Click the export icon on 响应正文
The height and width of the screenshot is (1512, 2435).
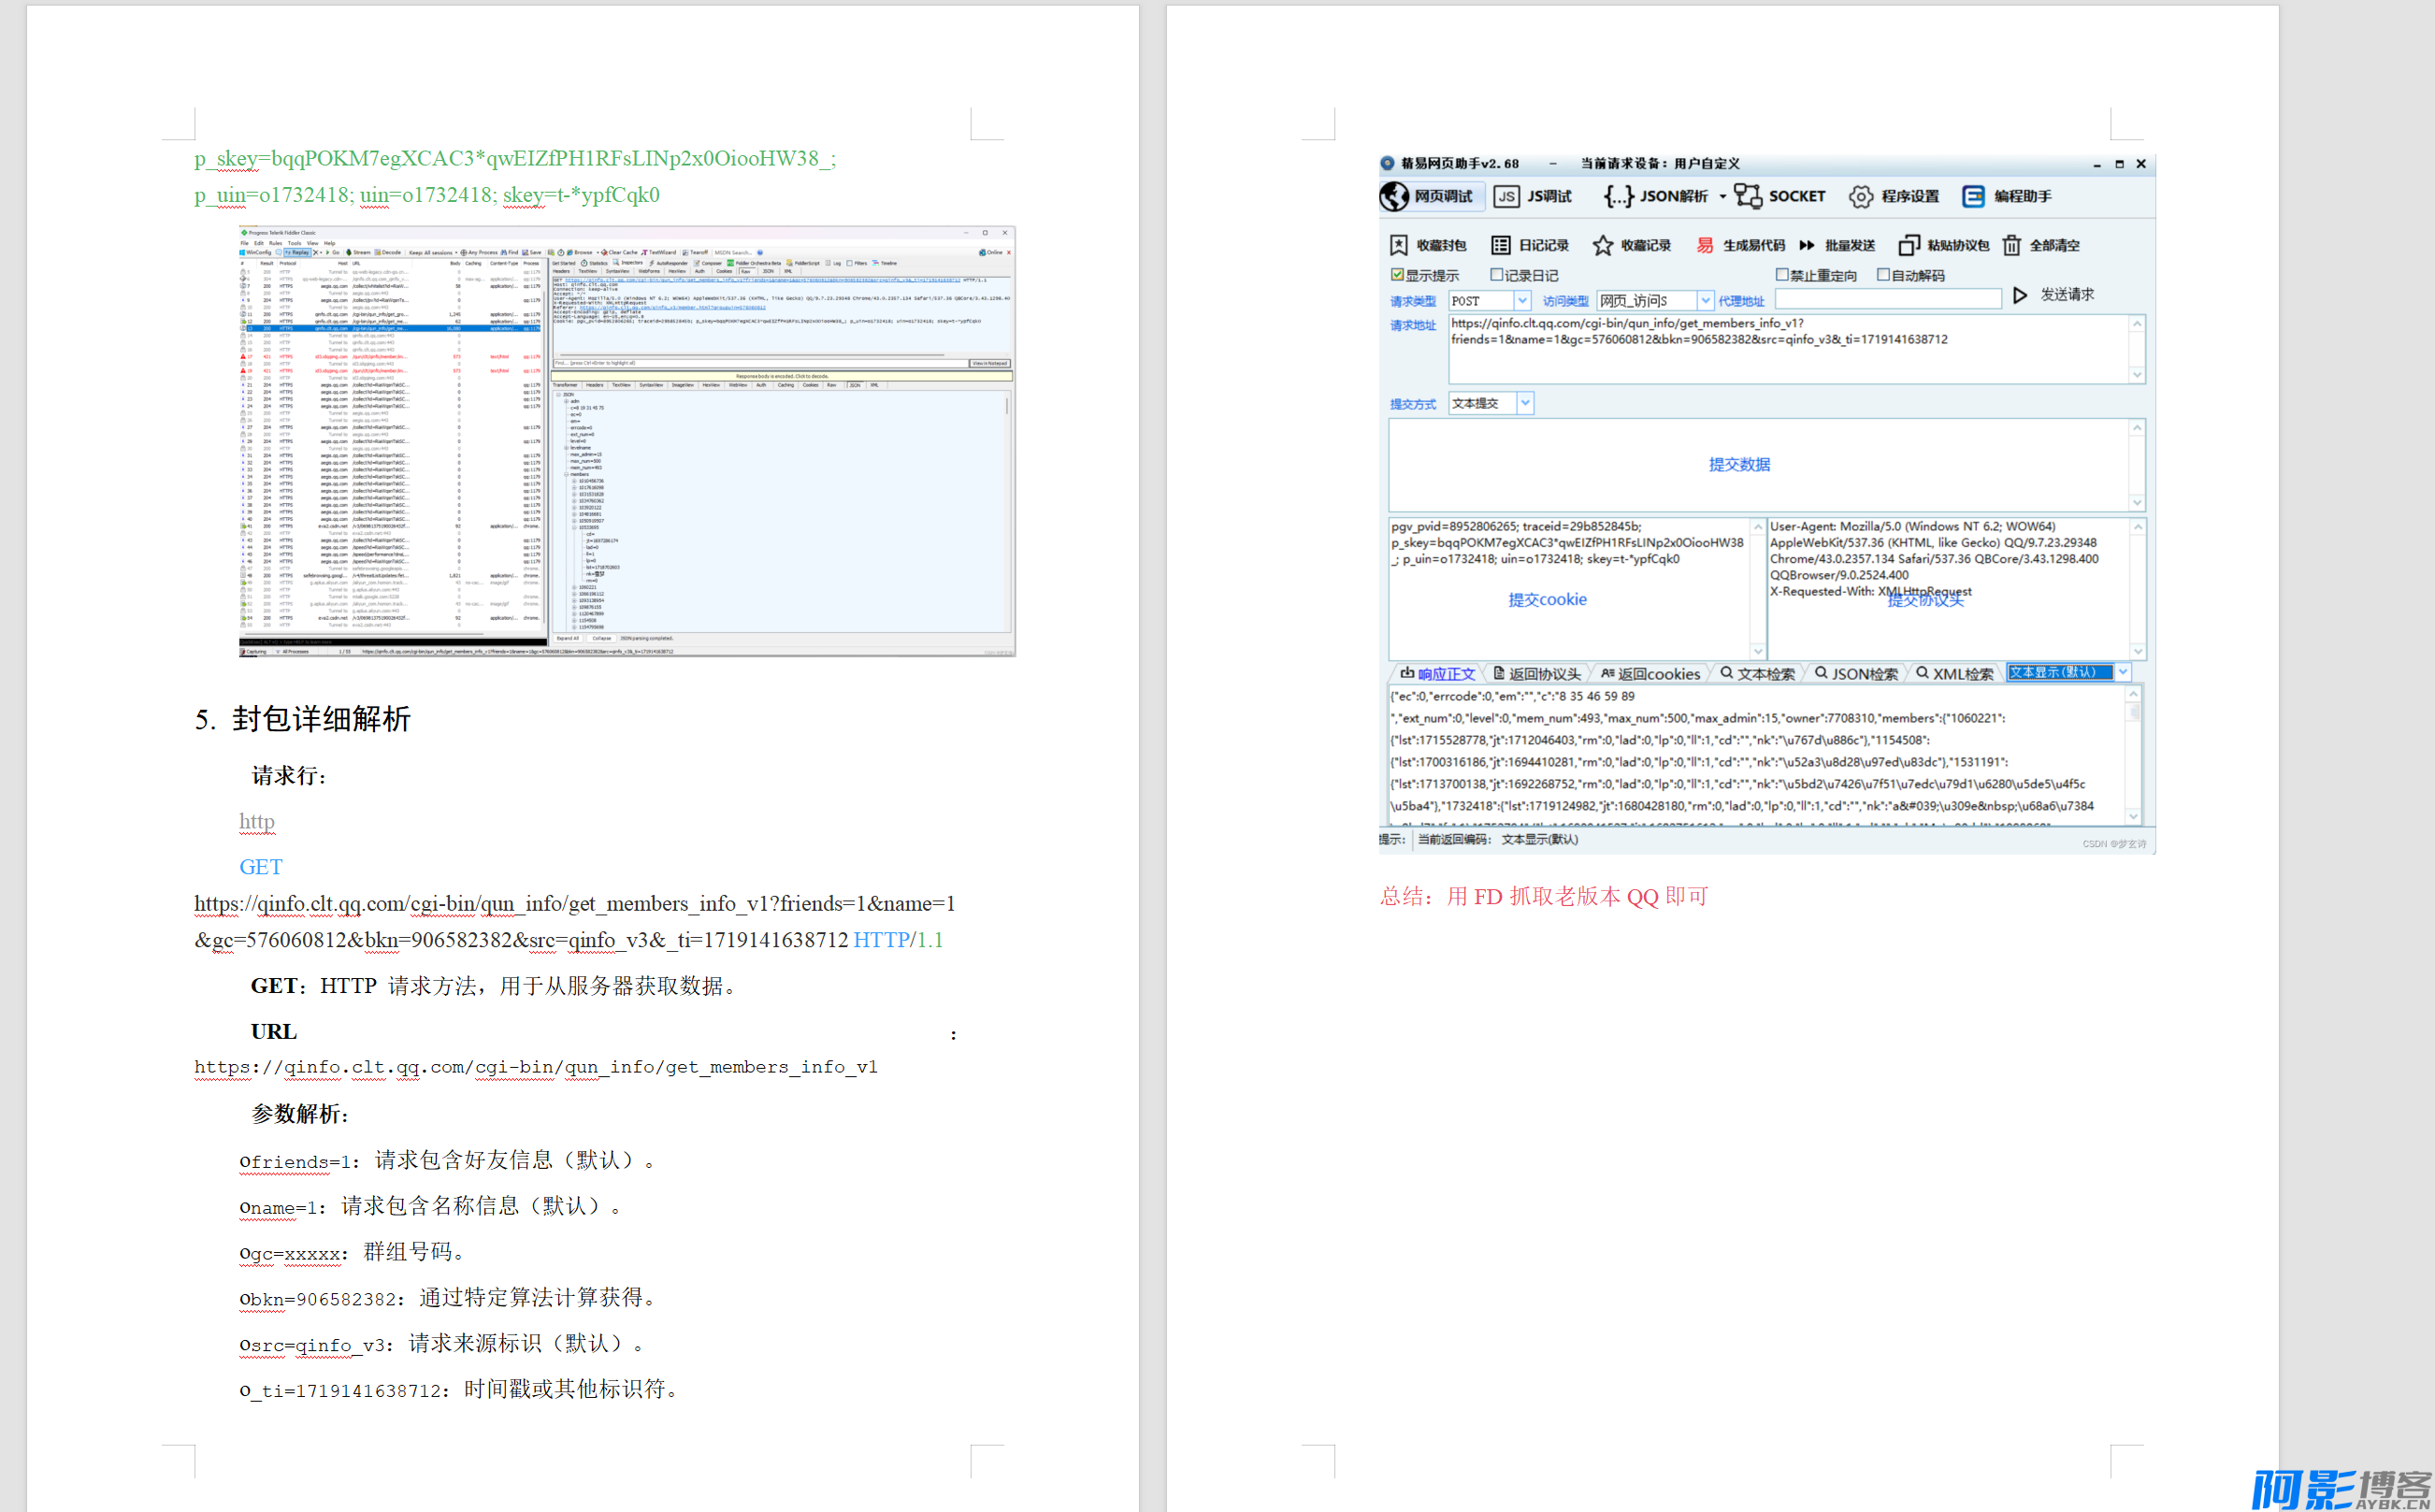pos(1407,673)
